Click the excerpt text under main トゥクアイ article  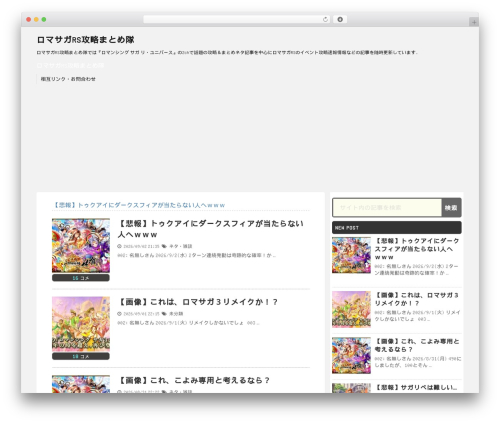(197, 255)
